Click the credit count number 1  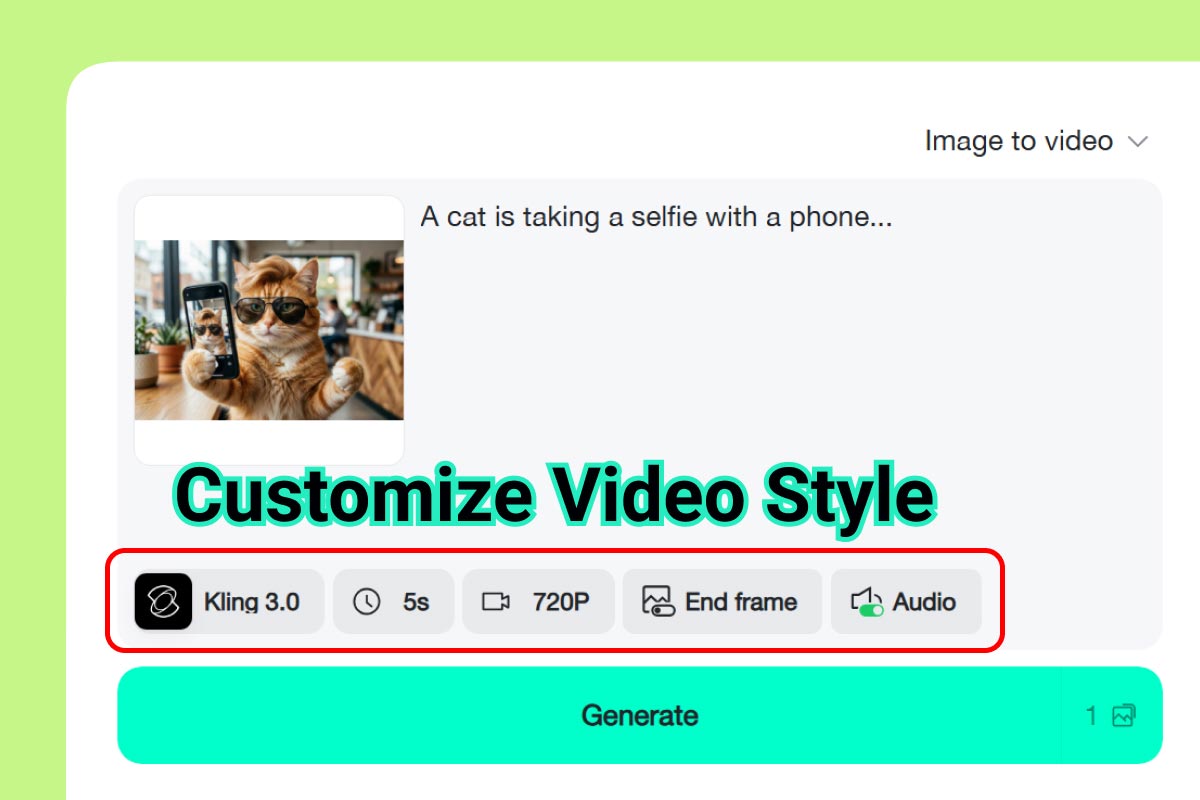pos(1091,716)
